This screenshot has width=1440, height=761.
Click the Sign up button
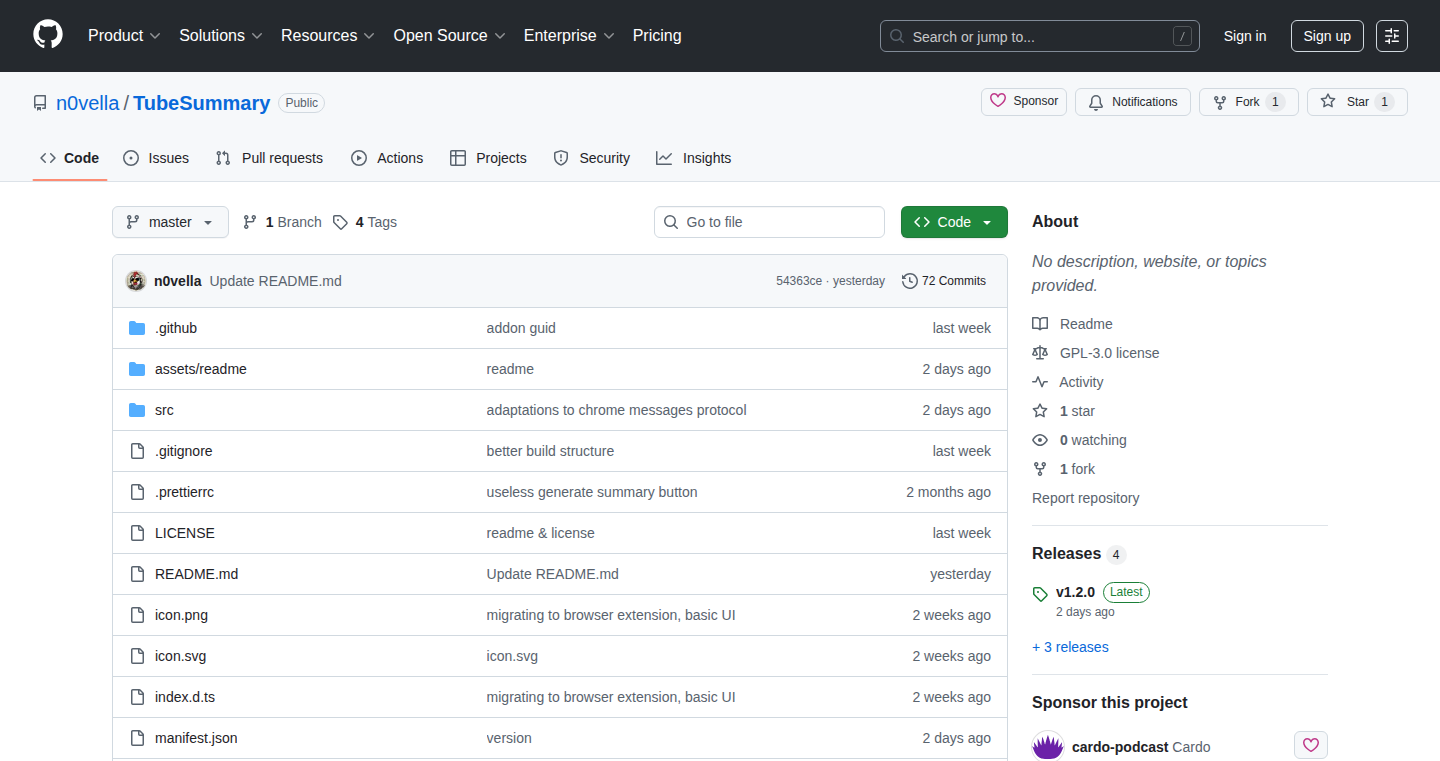click(1327, 36)
